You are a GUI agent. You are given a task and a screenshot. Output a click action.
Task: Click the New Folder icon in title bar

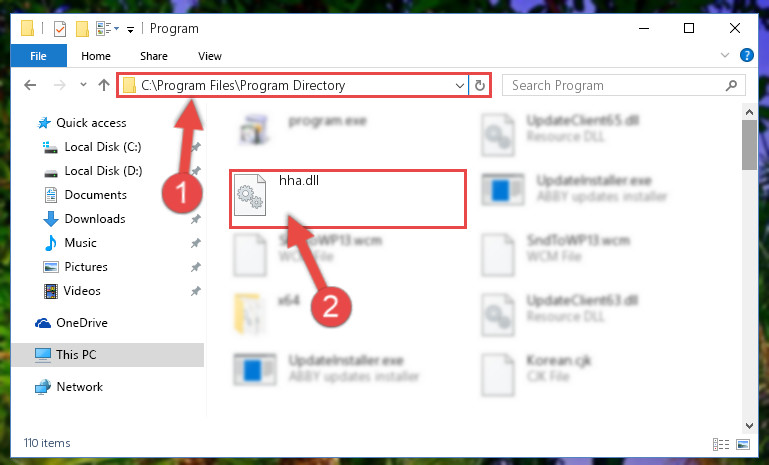[x=82, y=29]
